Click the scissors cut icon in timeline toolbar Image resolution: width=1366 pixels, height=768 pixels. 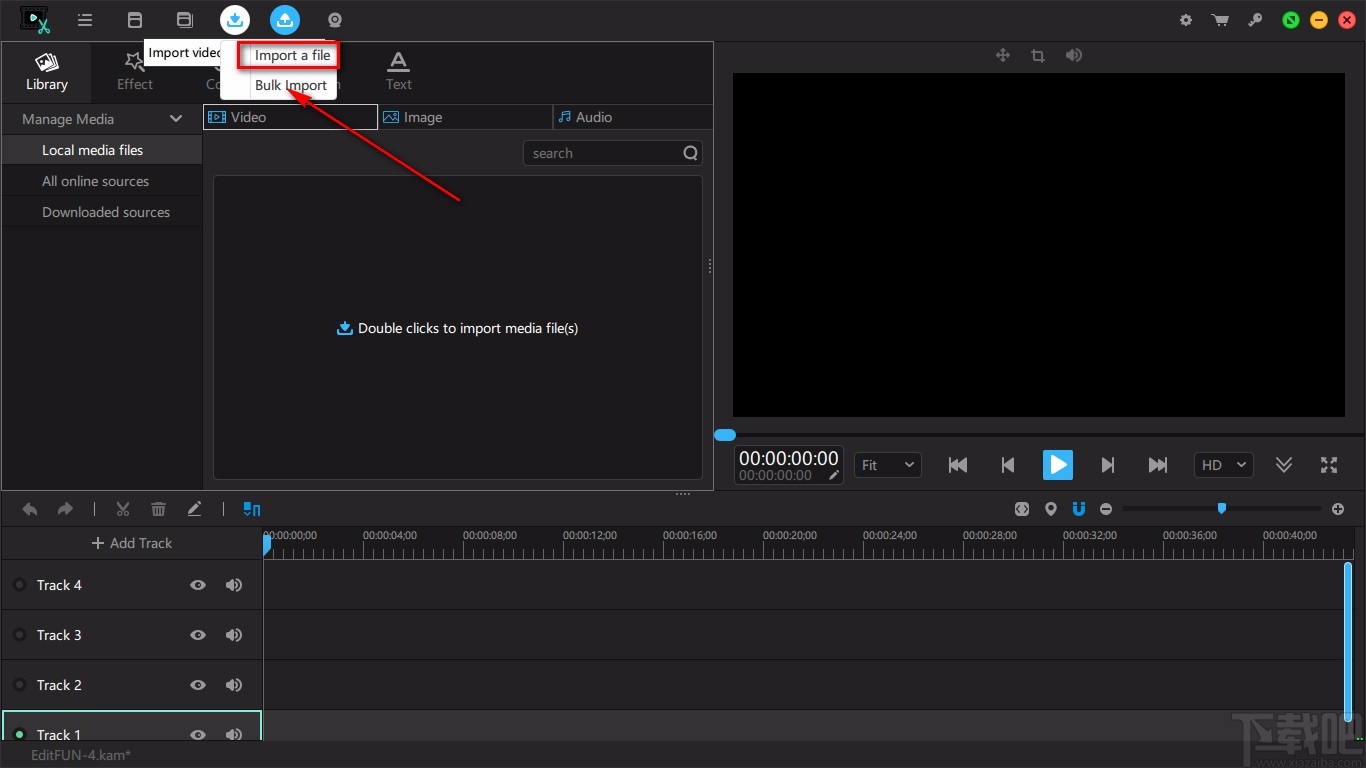tap(123, 509)
